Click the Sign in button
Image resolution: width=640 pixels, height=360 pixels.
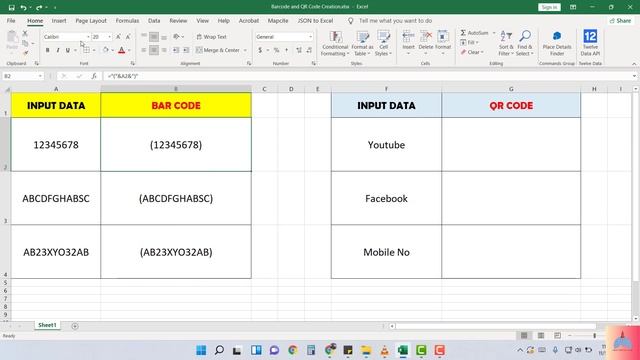click(x=549, y=7)
